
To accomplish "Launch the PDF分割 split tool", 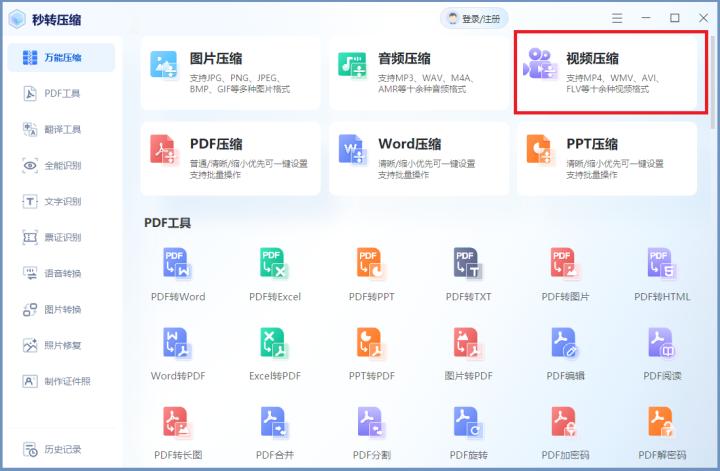I will 371,433.
